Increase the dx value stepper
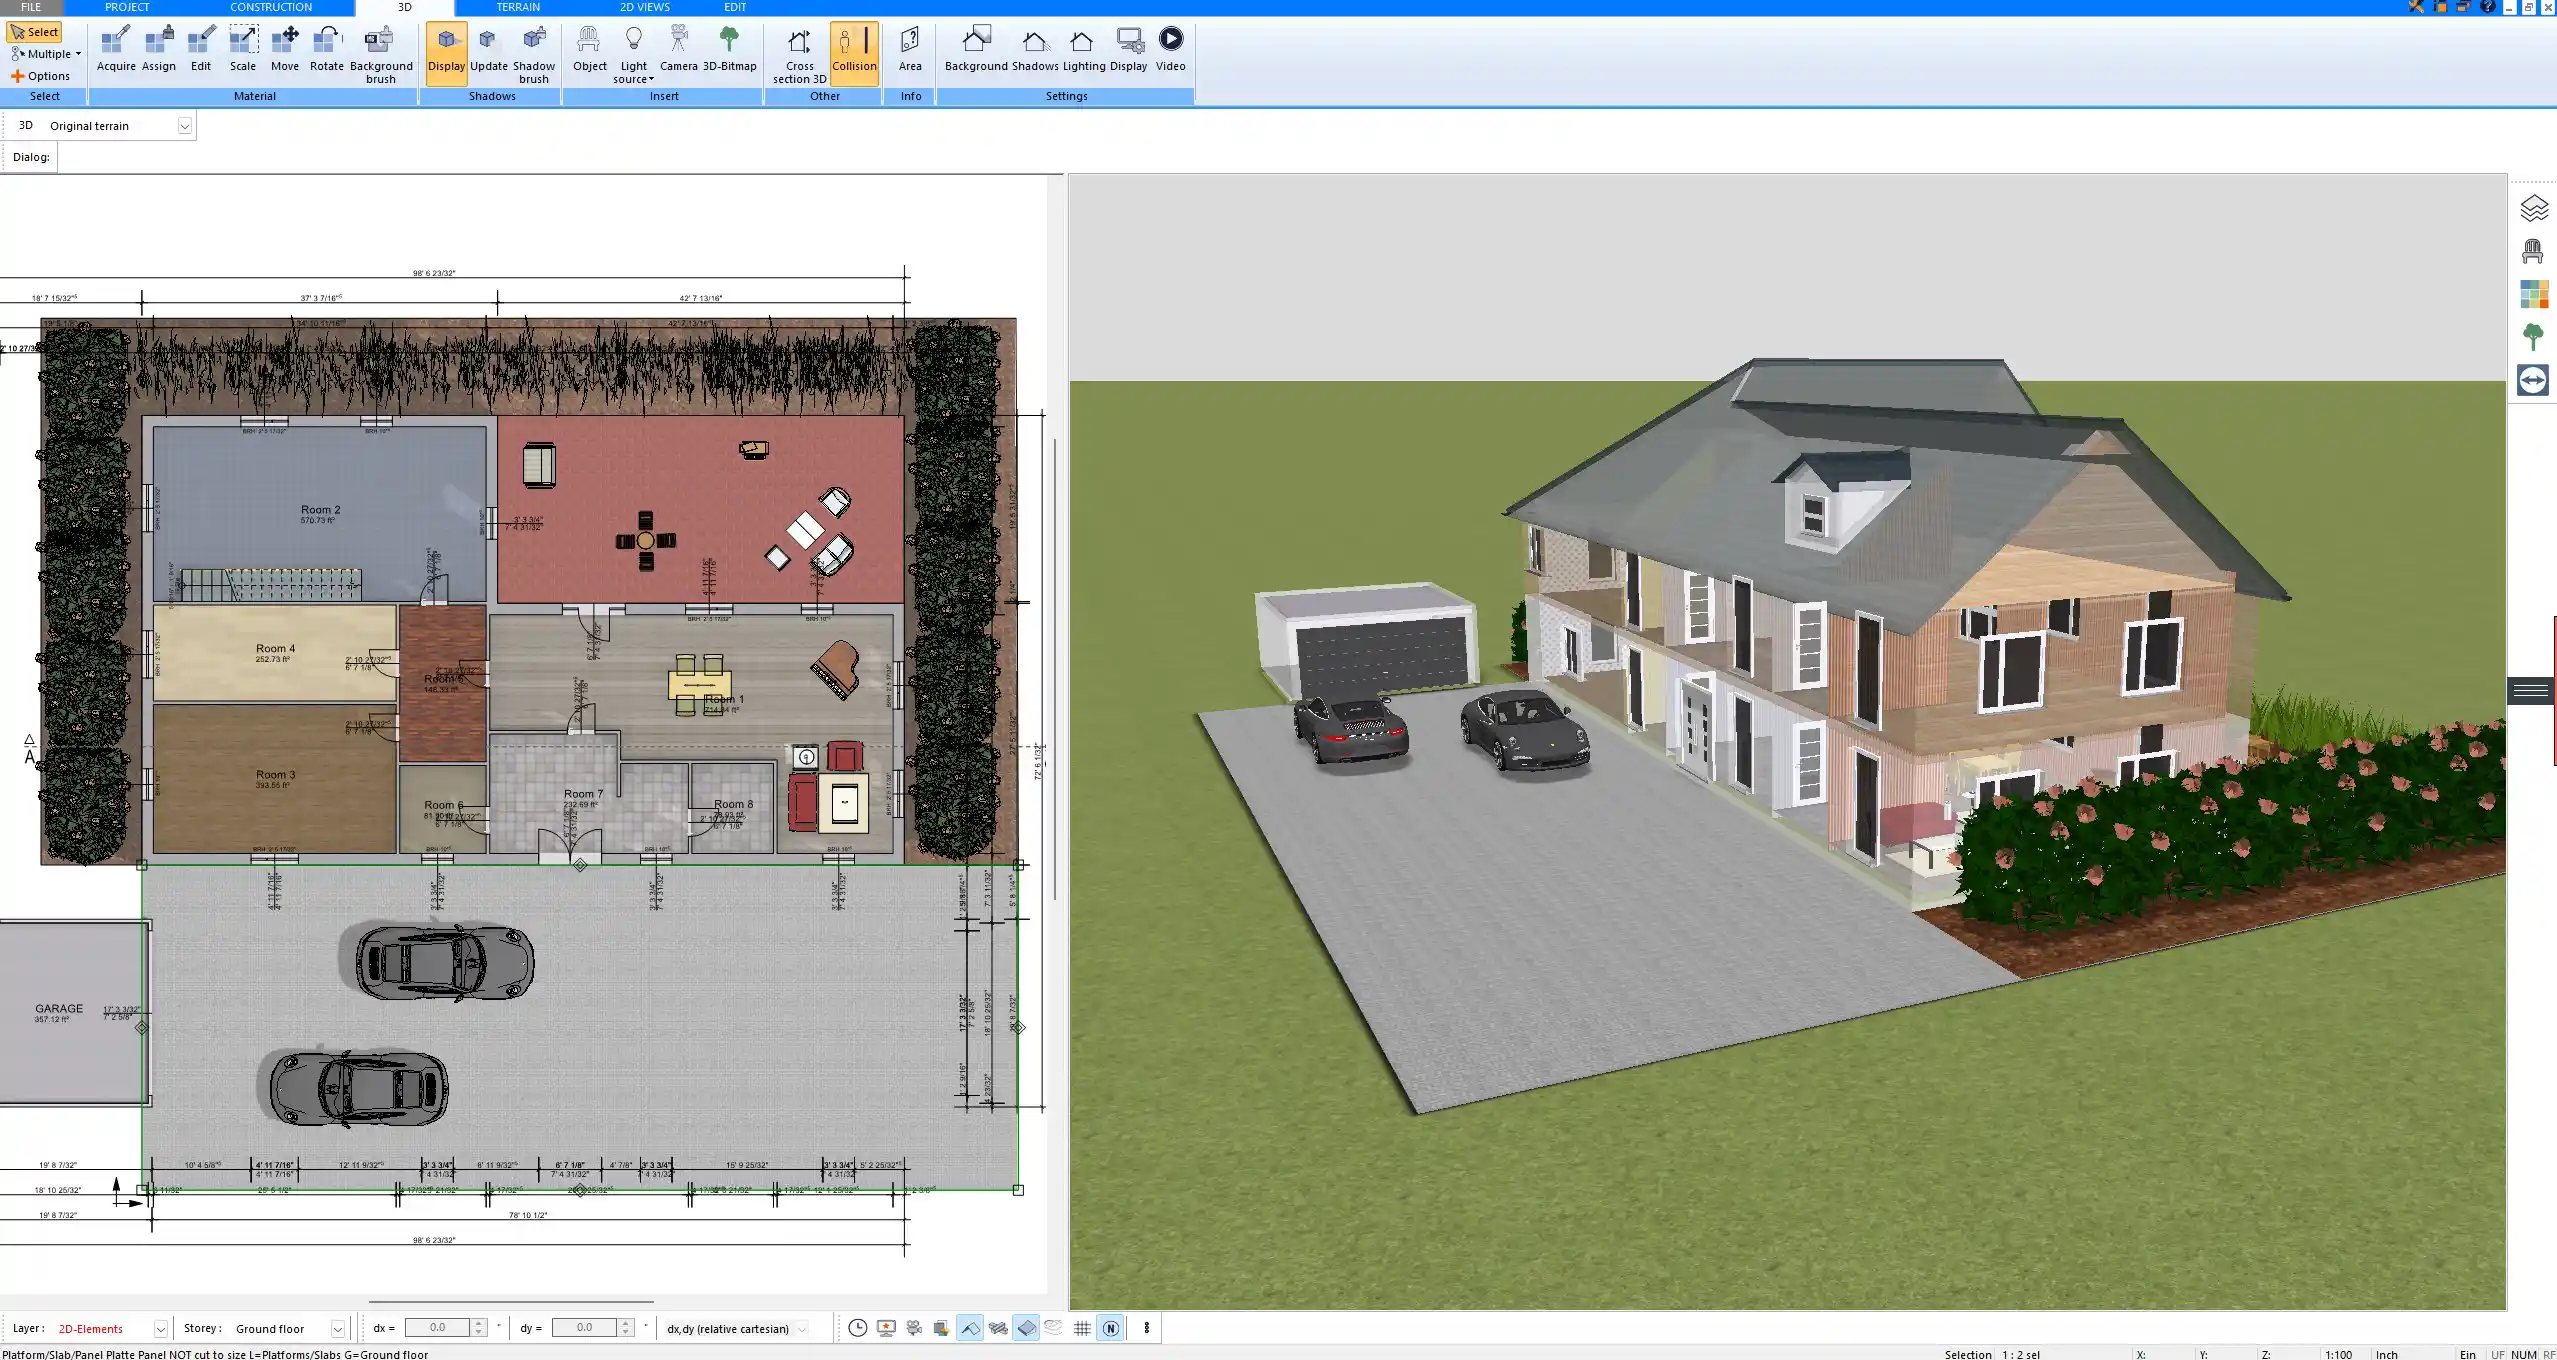Viewport: 2557px width, 1360px height. click(x=479, y=1323)
